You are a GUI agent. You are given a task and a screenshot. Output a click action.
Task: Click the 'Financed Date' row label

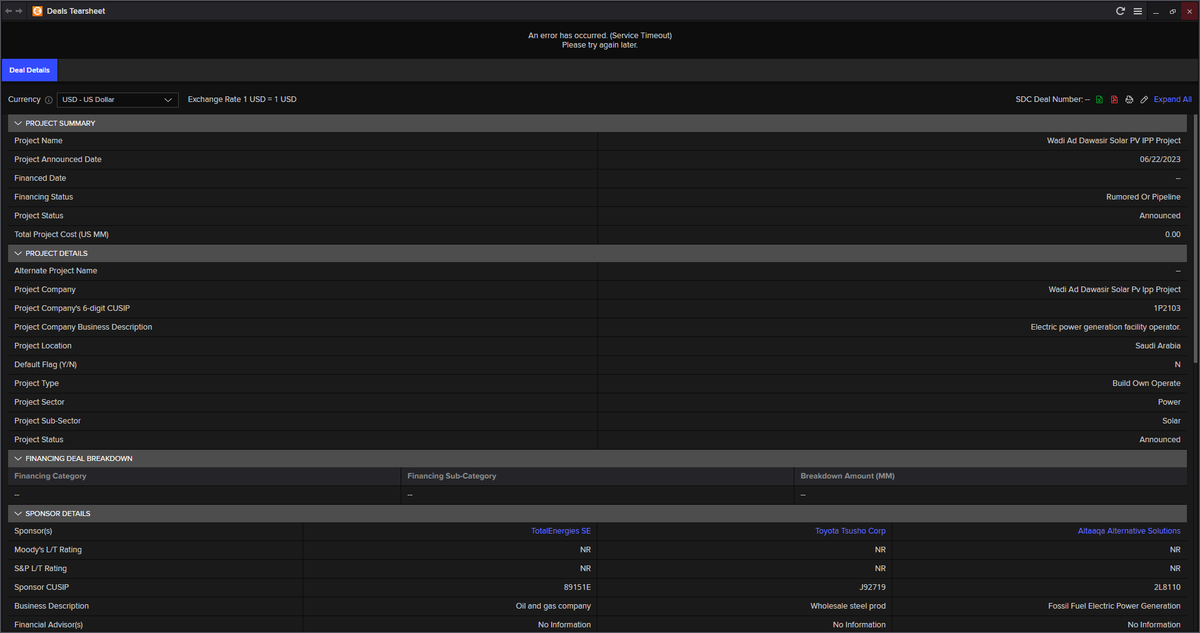[x=40, y=178]
